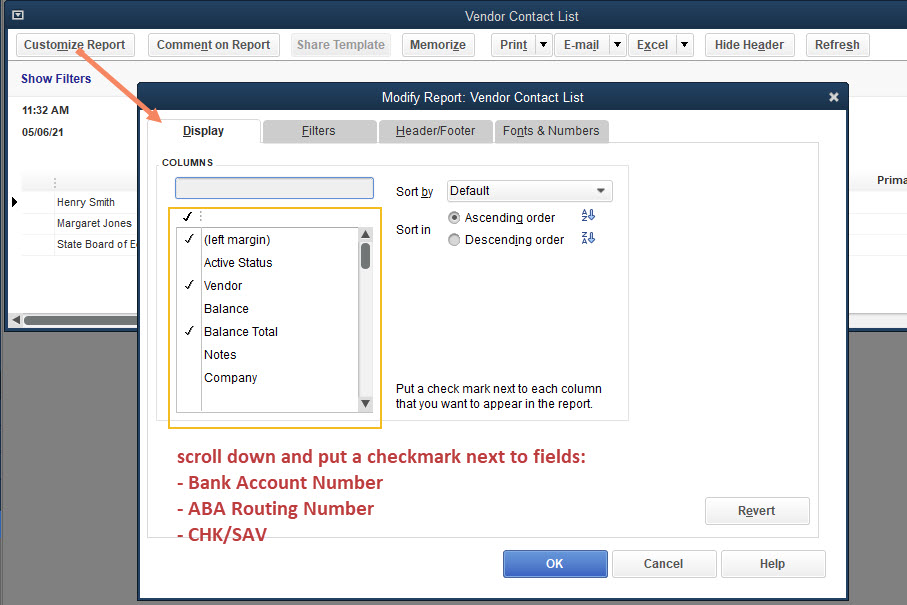Expand the Excel dropdown arrow
The image size is (907, 605).
tap(684, 45)
